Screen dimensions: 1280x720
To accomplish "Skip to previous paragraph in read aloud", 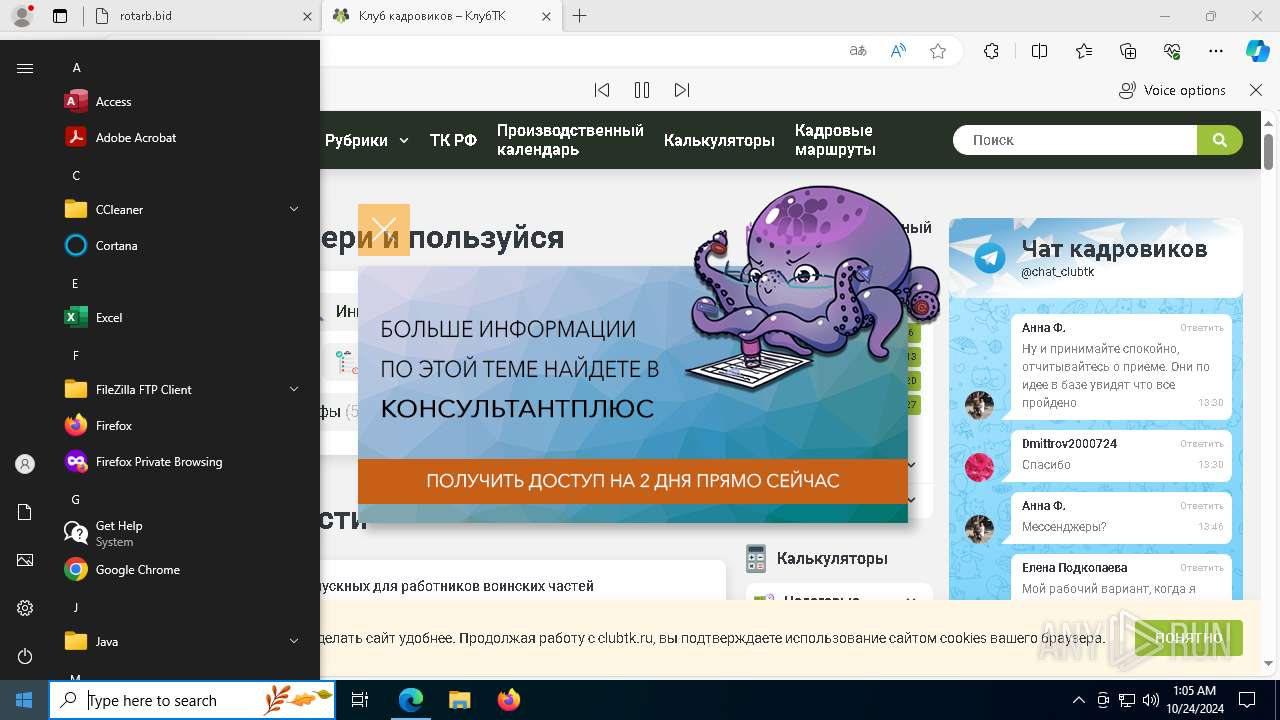I will (602, 90).
